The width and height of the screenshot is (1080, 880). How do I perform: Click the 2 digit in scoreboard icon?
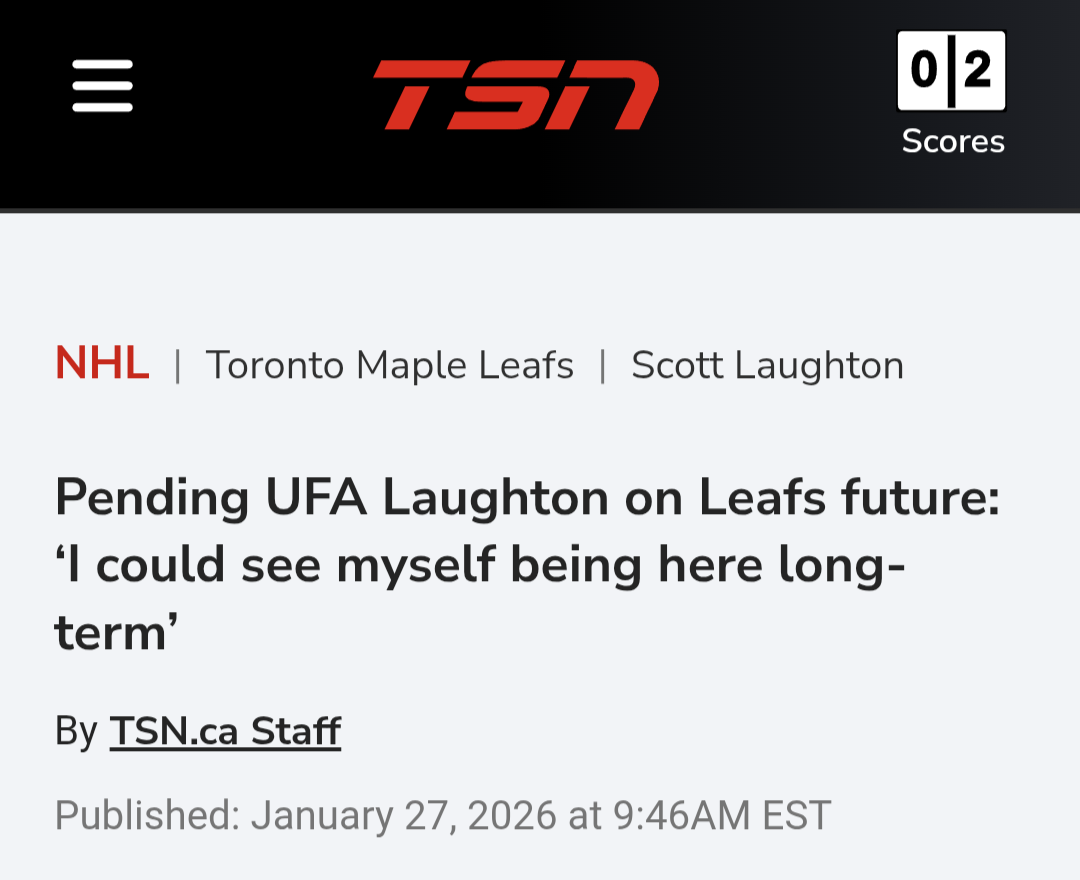click(977, 70)
